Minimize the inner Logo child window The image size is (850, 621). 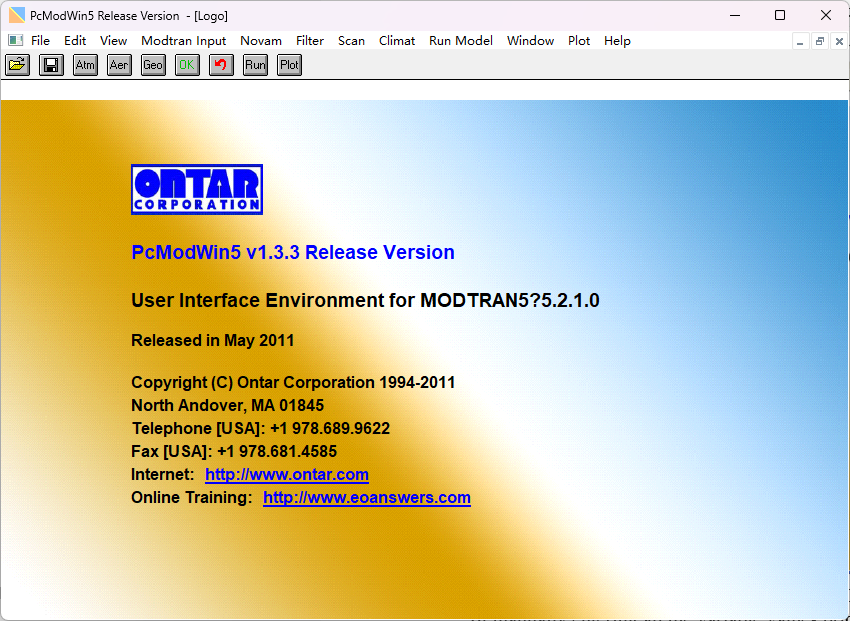800,42
